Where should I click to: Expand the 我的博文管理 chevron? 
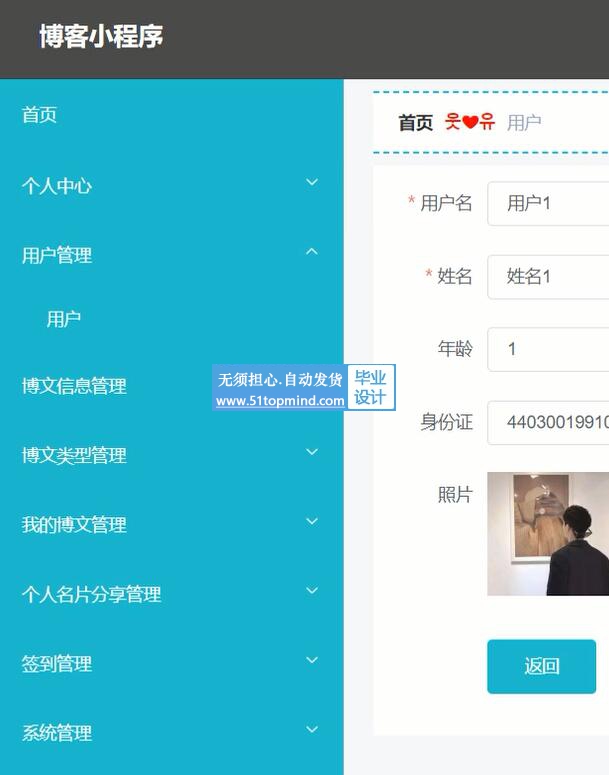coord(312,521)
